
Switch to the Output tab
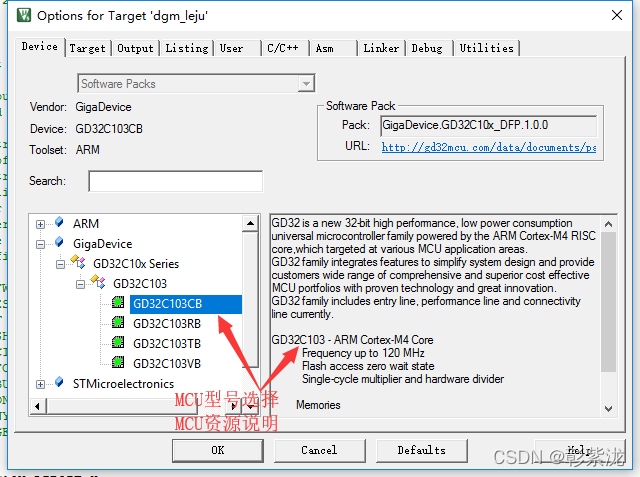click(x=135, y=48)
